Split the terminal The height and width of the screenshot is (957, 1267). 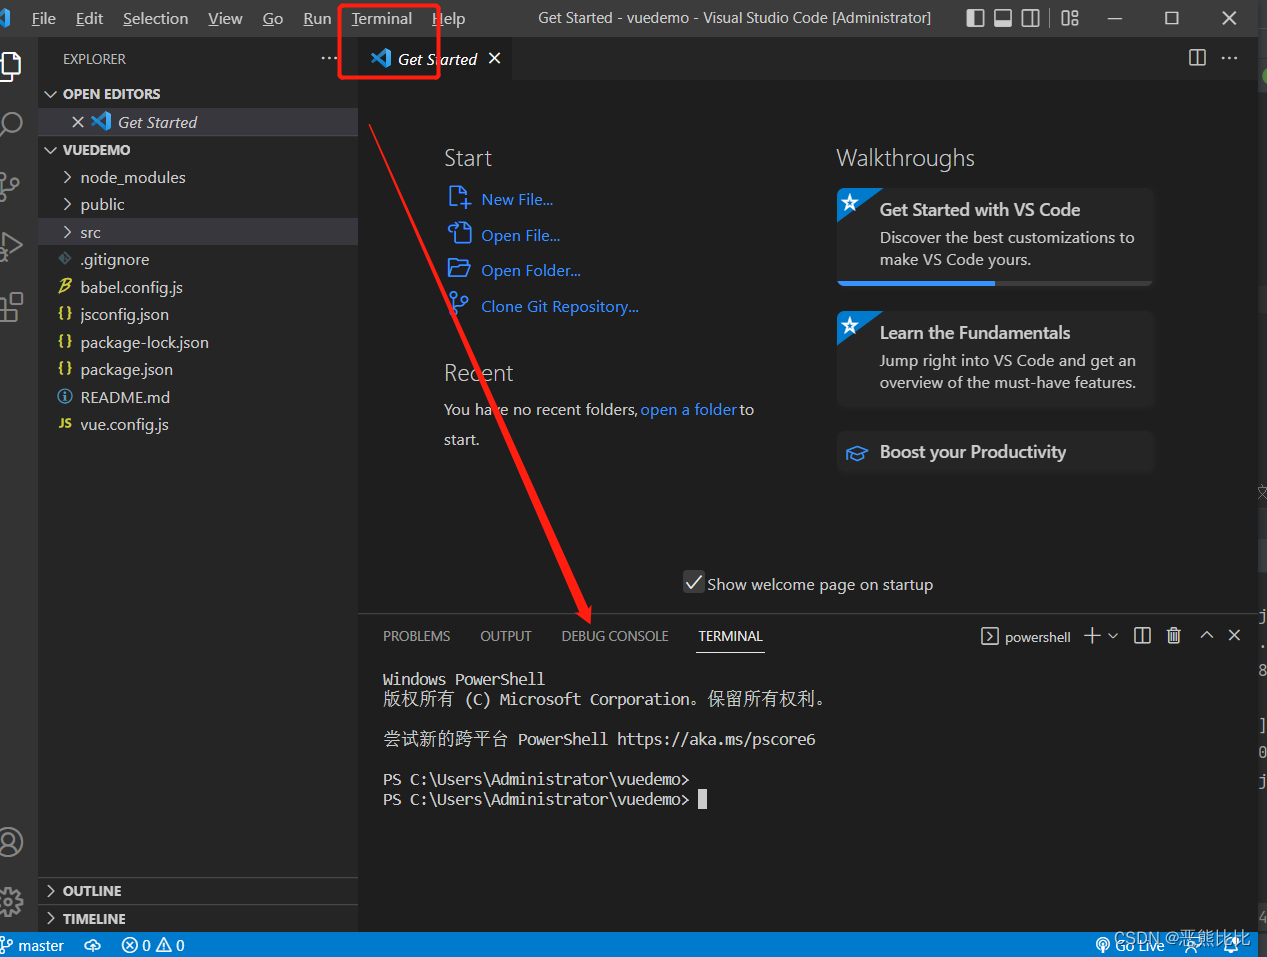(1142, 636)
